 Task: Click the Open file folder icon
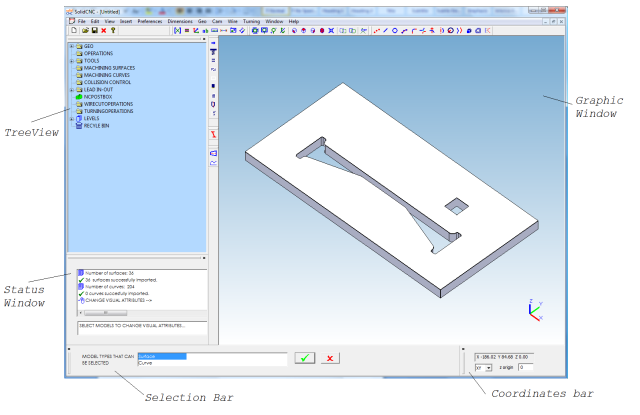[x=83, y=30]
